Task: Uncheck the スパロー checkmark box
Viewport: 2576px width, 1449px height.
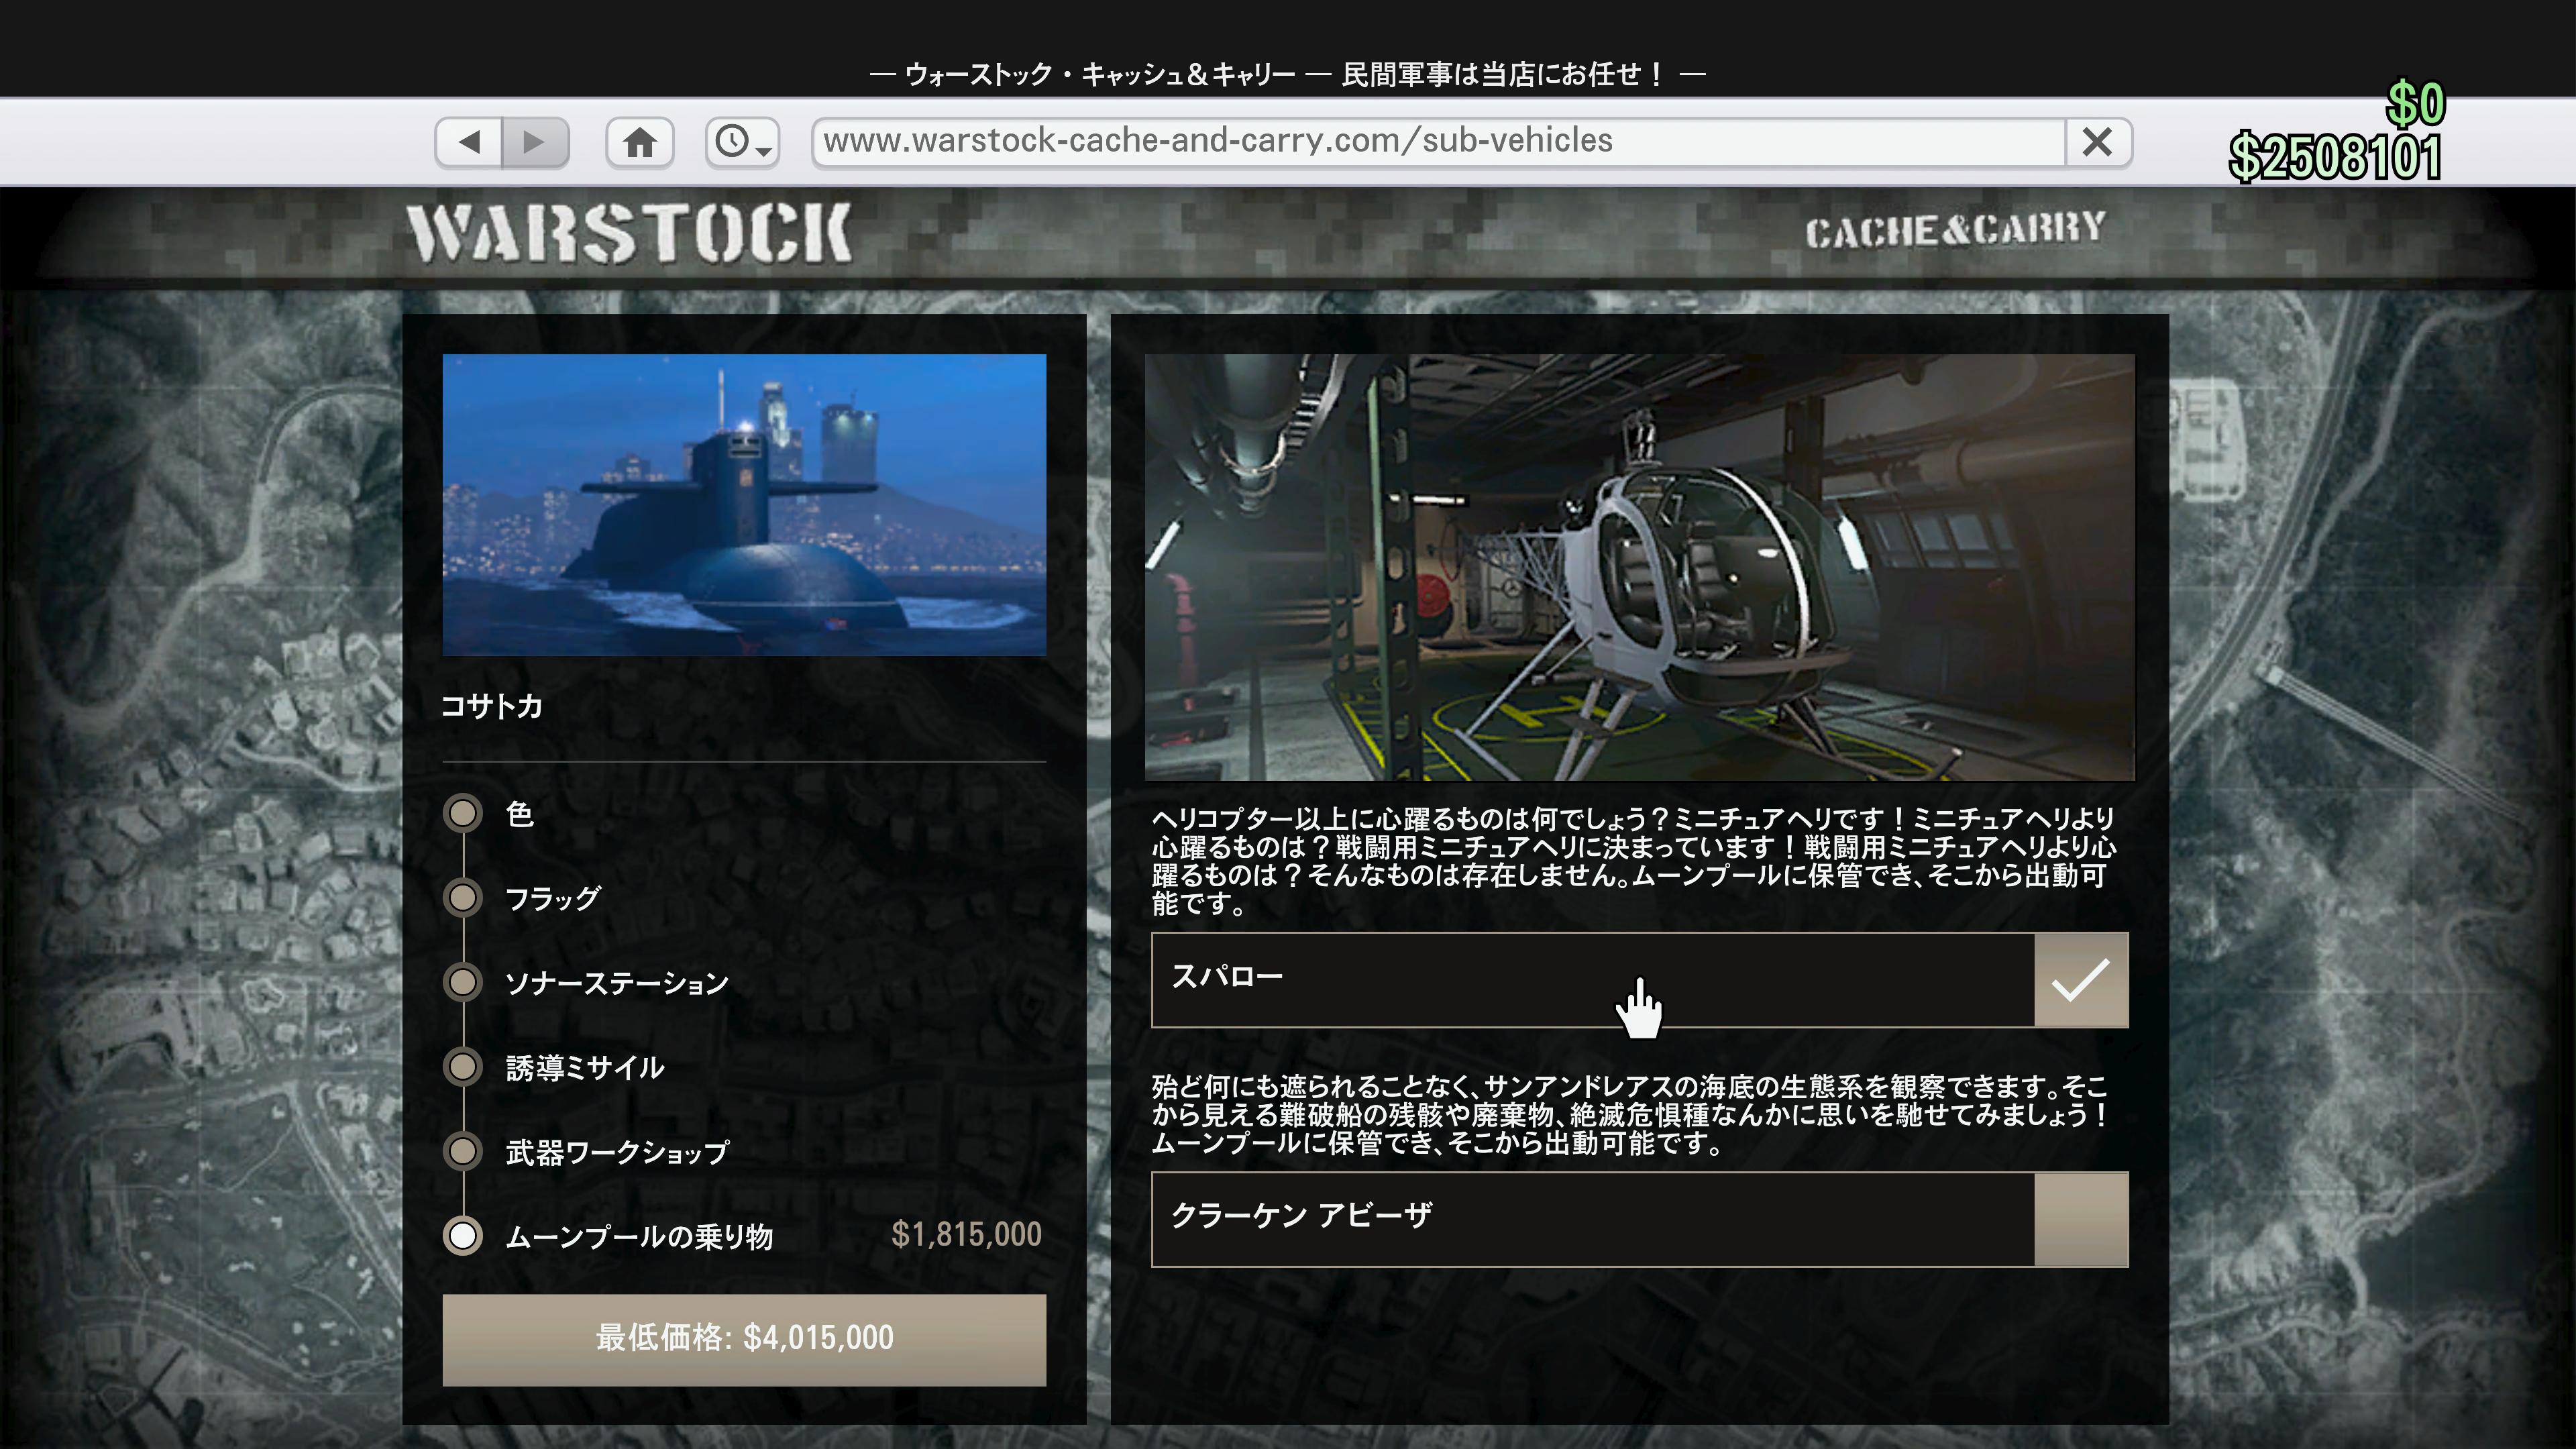Action: coord(2080,979)
